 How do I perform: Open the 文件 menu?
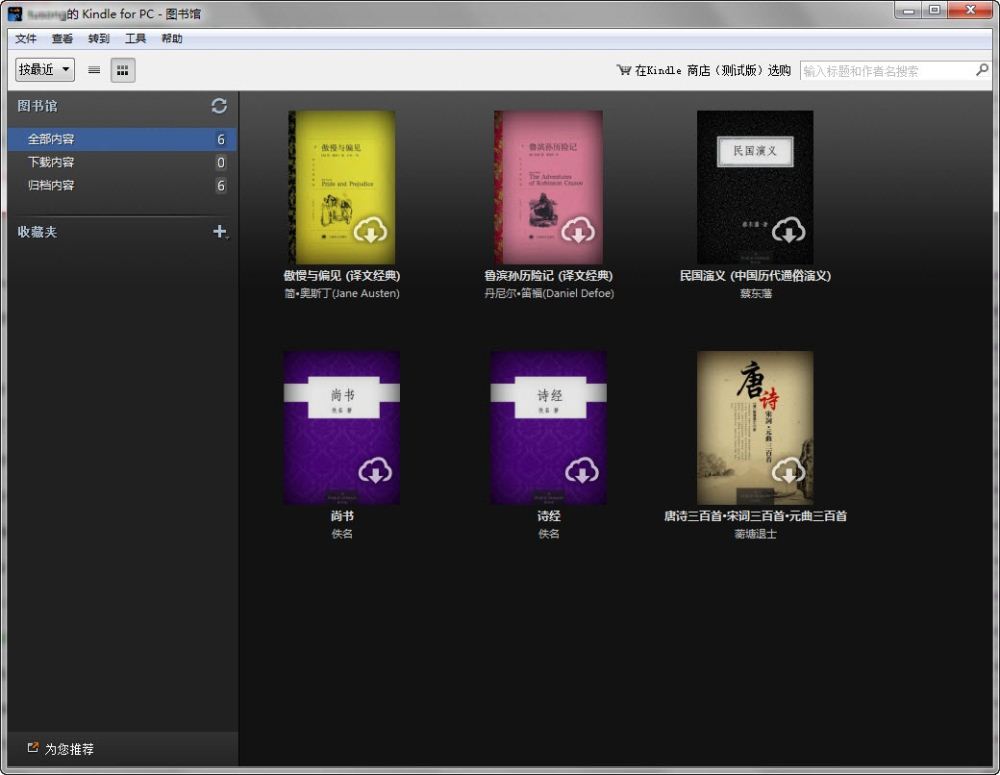tap(26, 39)
